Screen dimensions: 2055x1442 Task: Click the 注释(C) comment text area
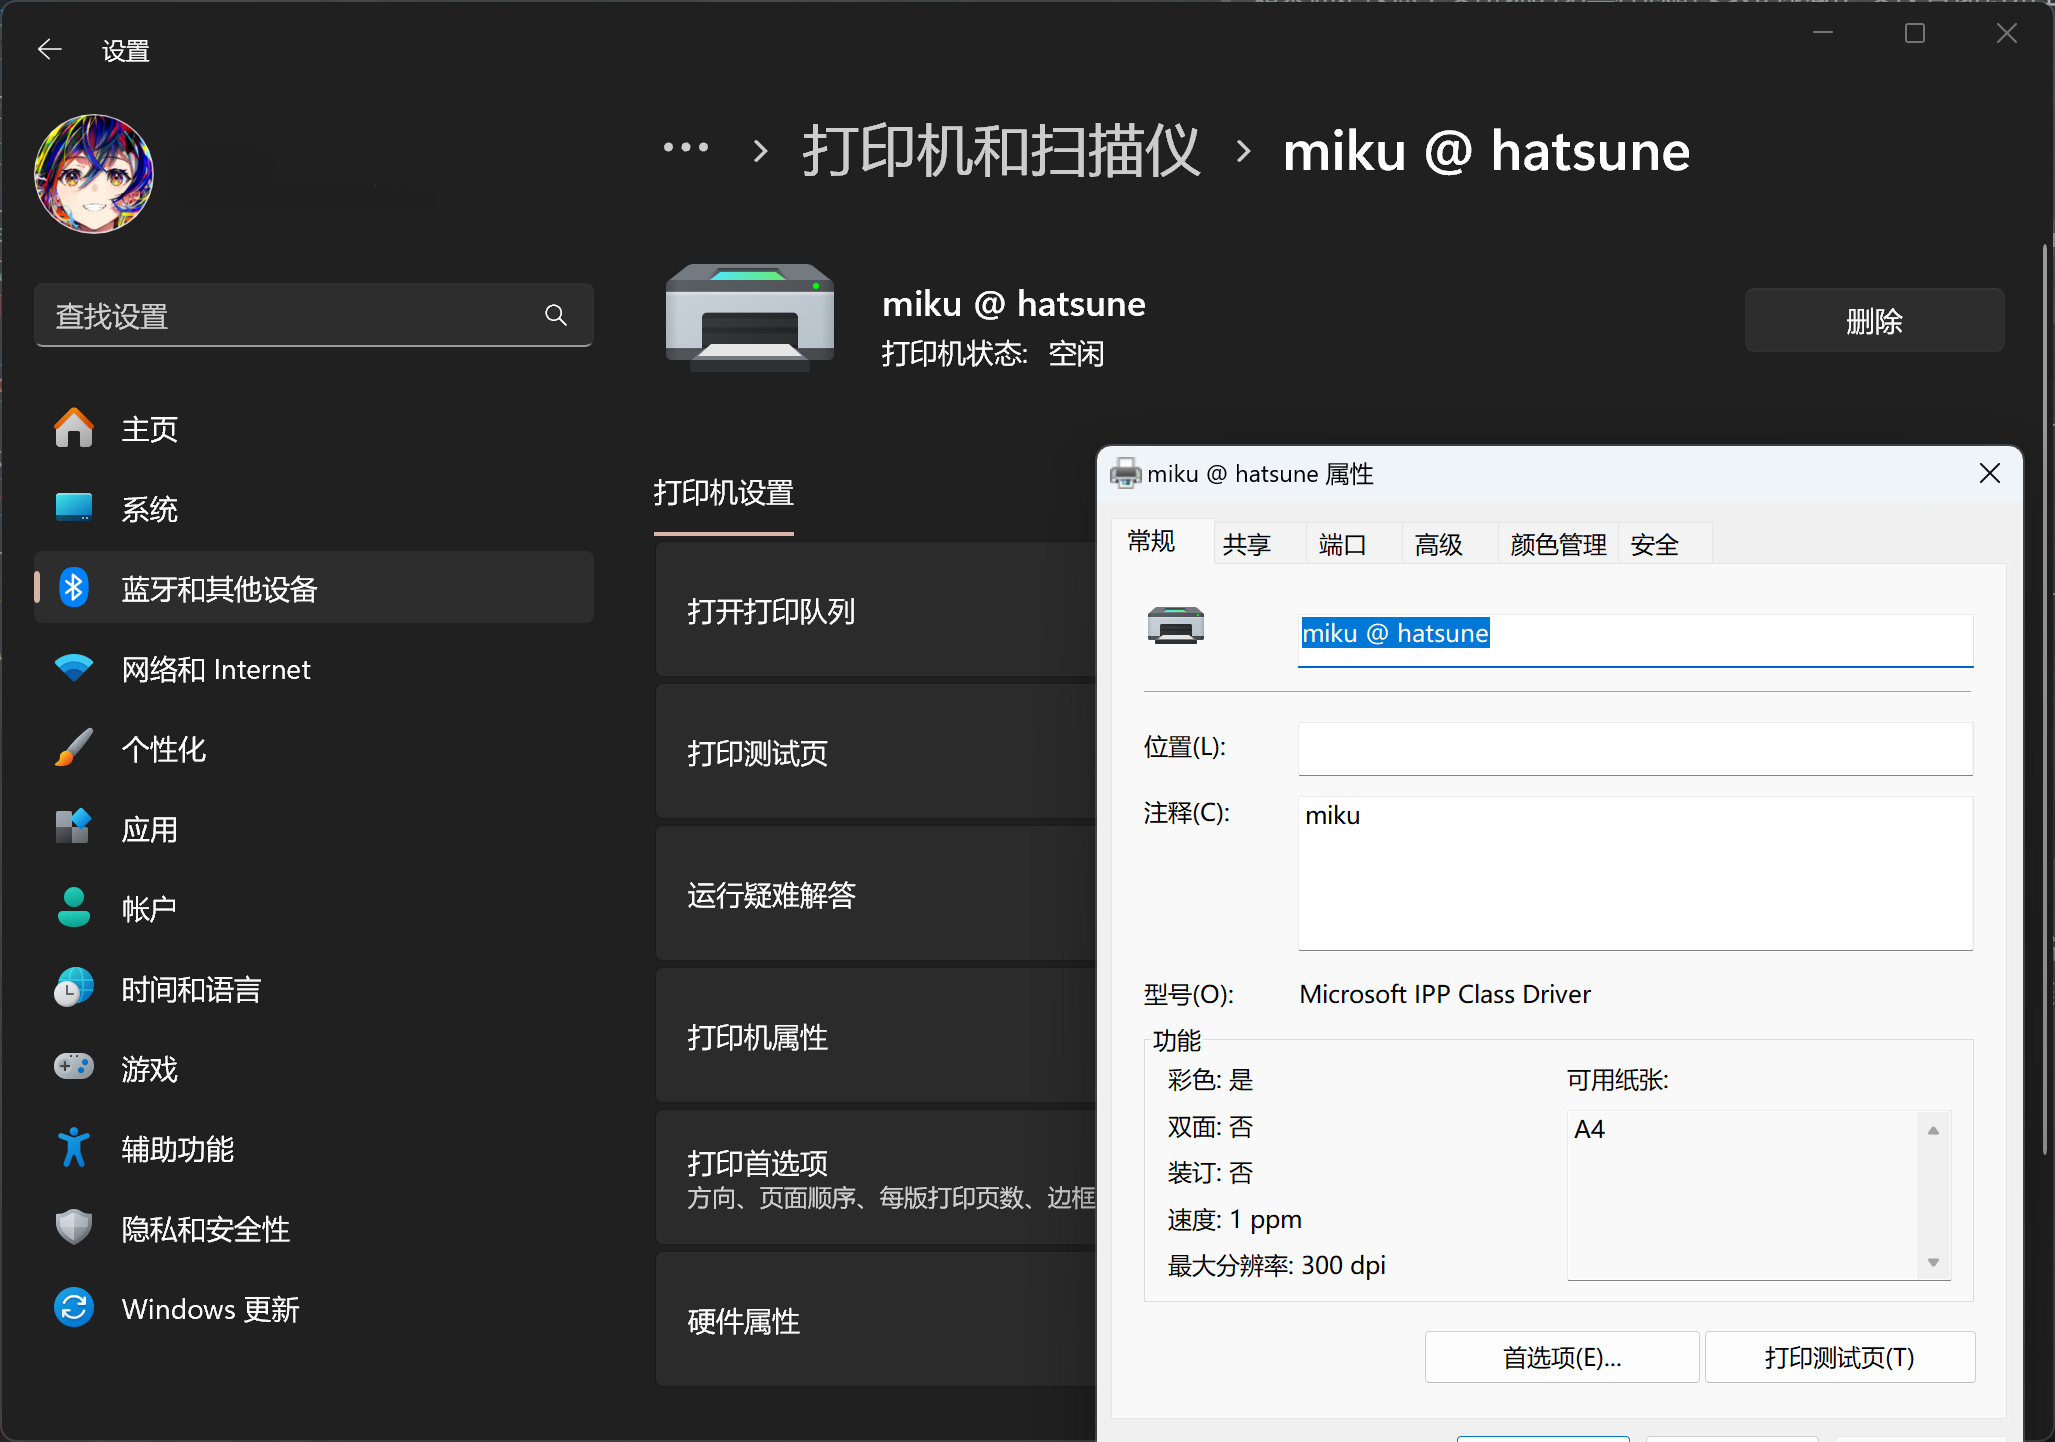pyautogui.click(x=1635, y=873)
